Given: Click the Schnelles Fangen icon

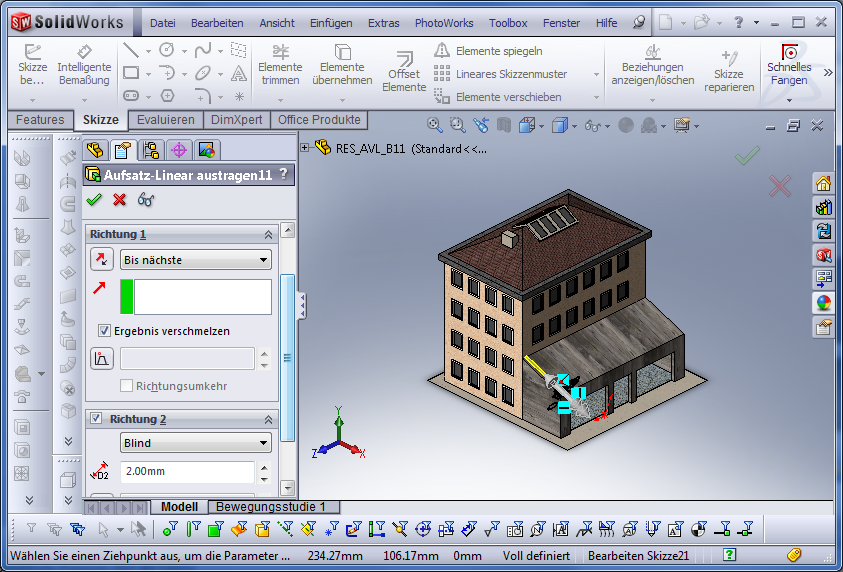Looking at the screenshot, I should pyautogui.click(x=789, y=66).
